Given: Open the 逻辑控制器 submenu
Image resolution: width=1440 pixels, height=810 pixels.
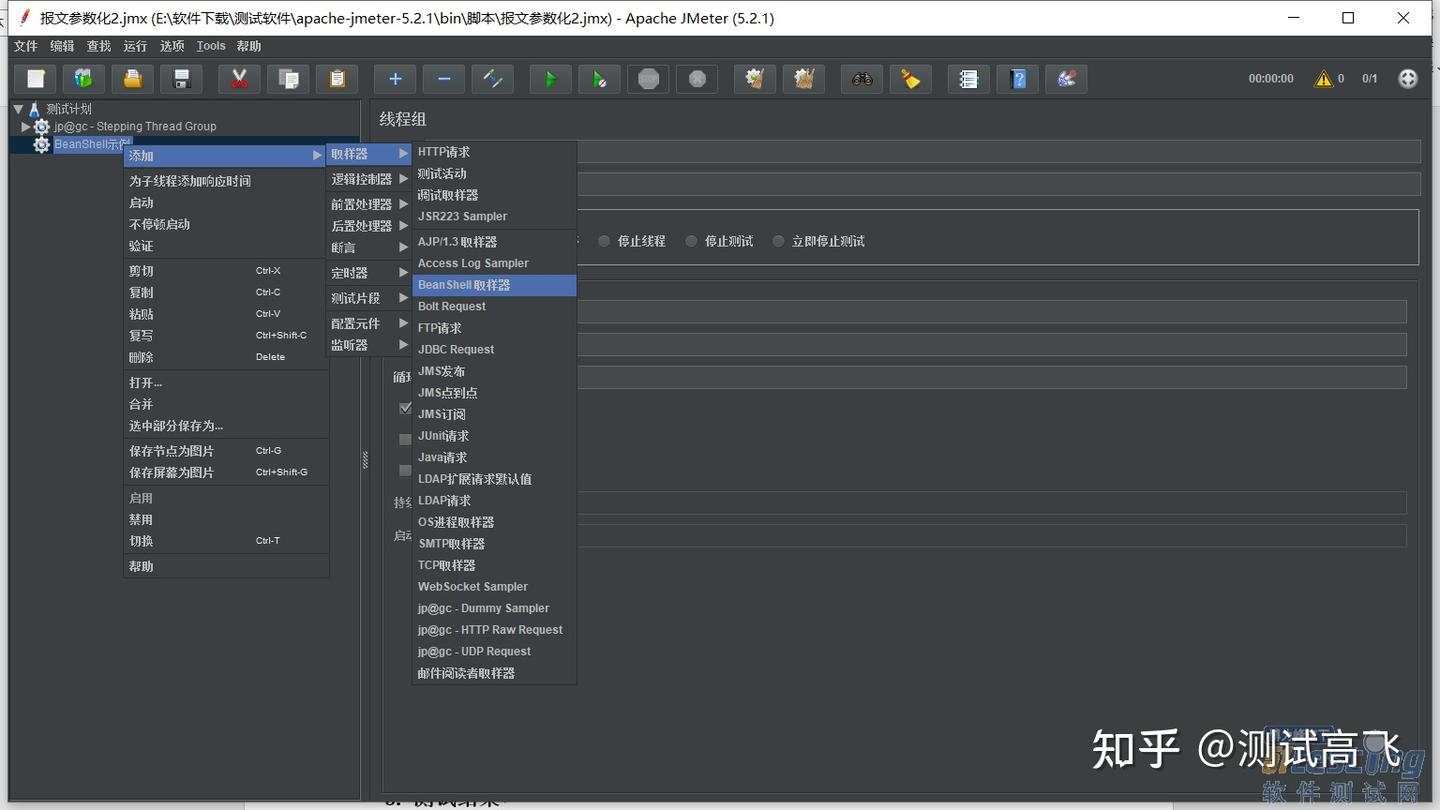Looking at the screenshot, I should tap(369, 179).
